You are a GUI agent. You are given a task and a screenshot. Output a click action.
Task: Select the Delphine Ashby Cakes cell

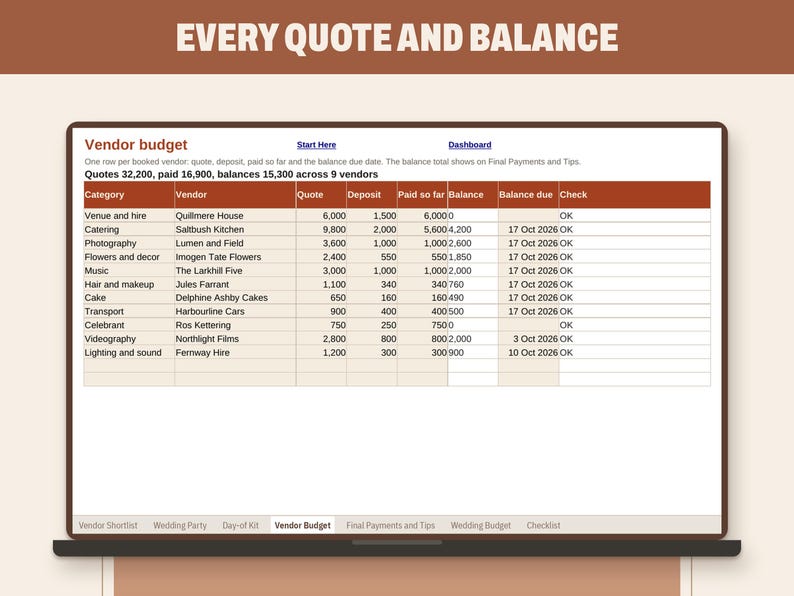coord(235,298)
